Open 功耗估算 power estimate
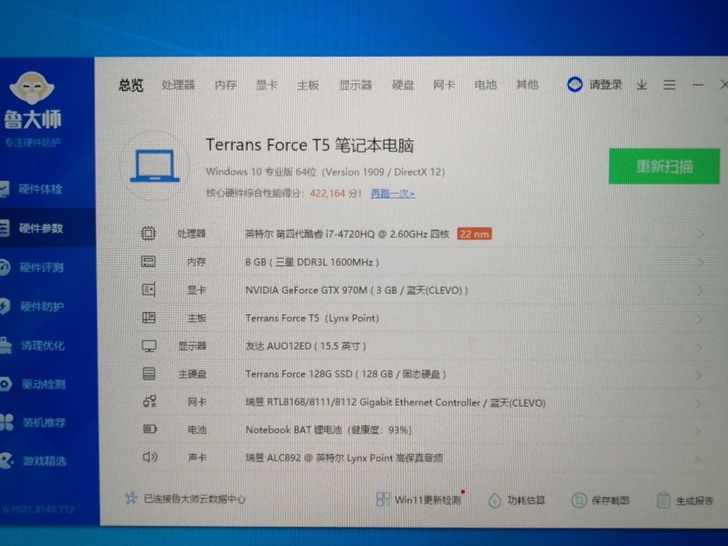The height and width of the screenshot is (546, 728). click(x=517, y=500)
